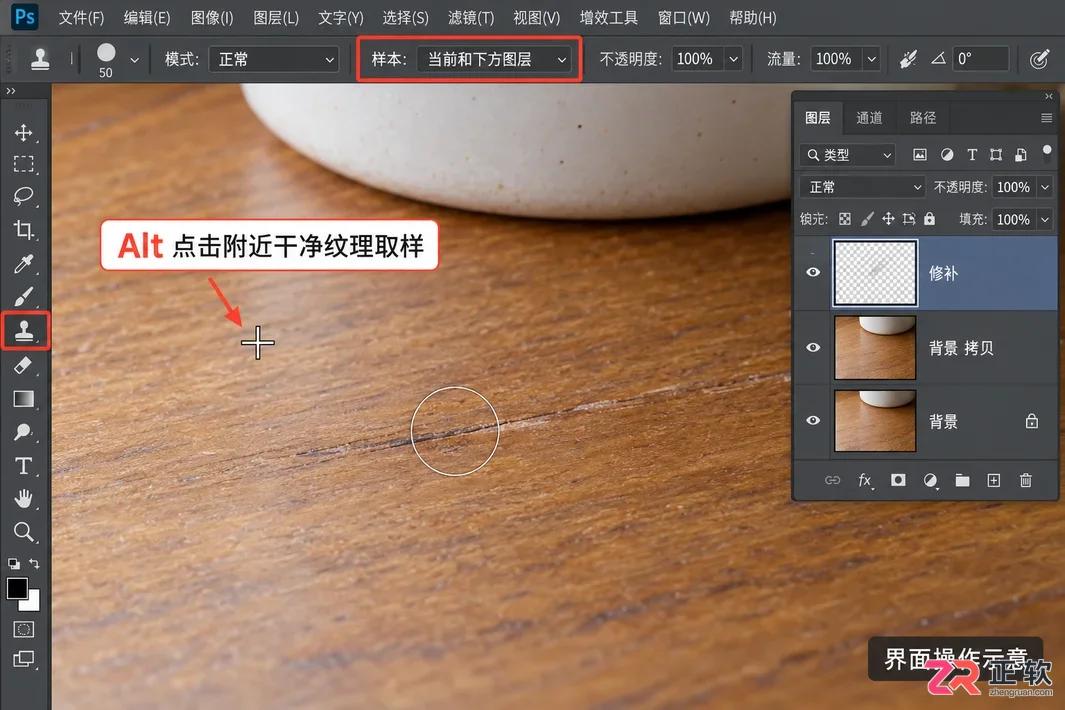
Task: Open the 图像(I) menu
Action: point(211,18)
